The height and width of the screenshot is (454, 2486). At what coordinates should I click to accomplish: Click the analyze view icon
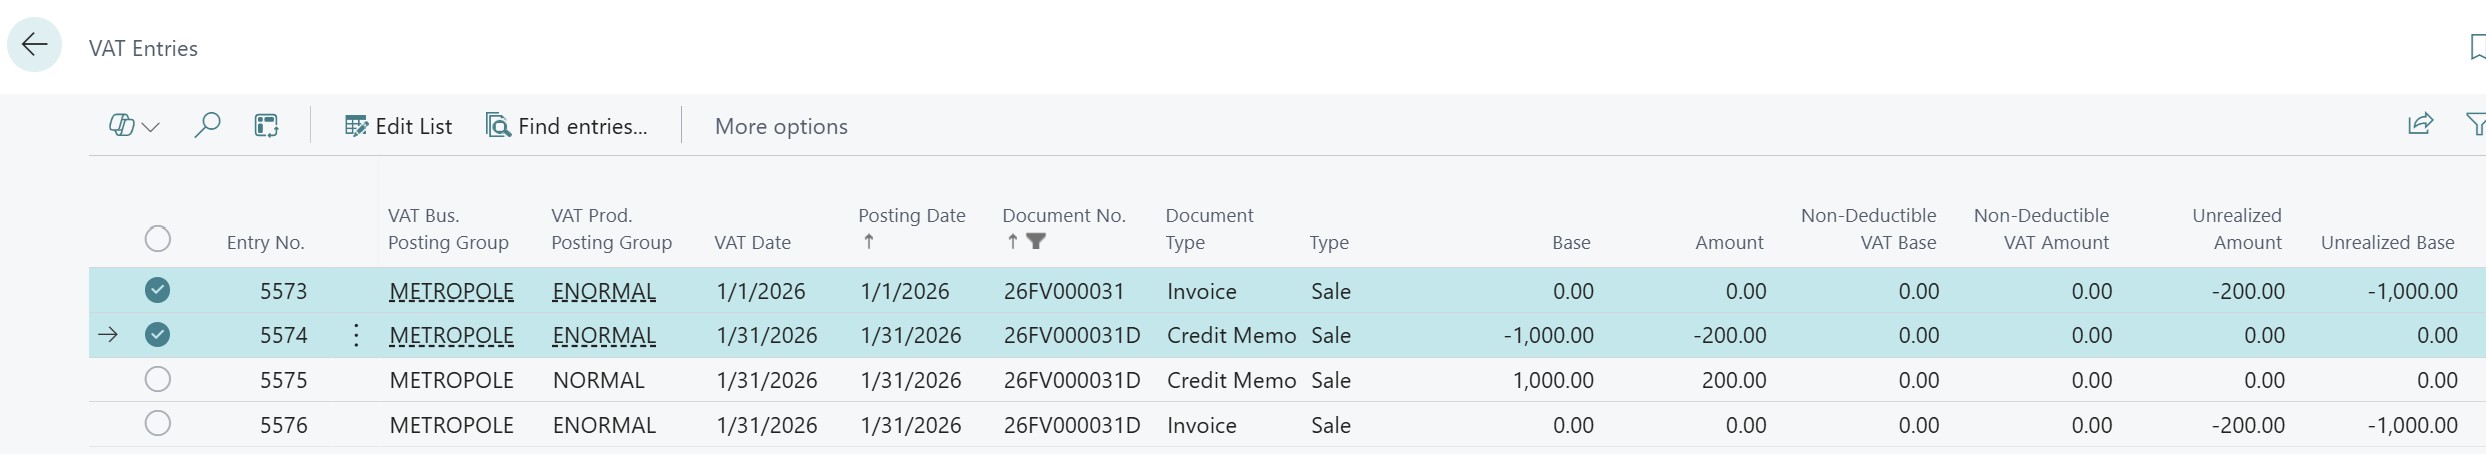266,126
